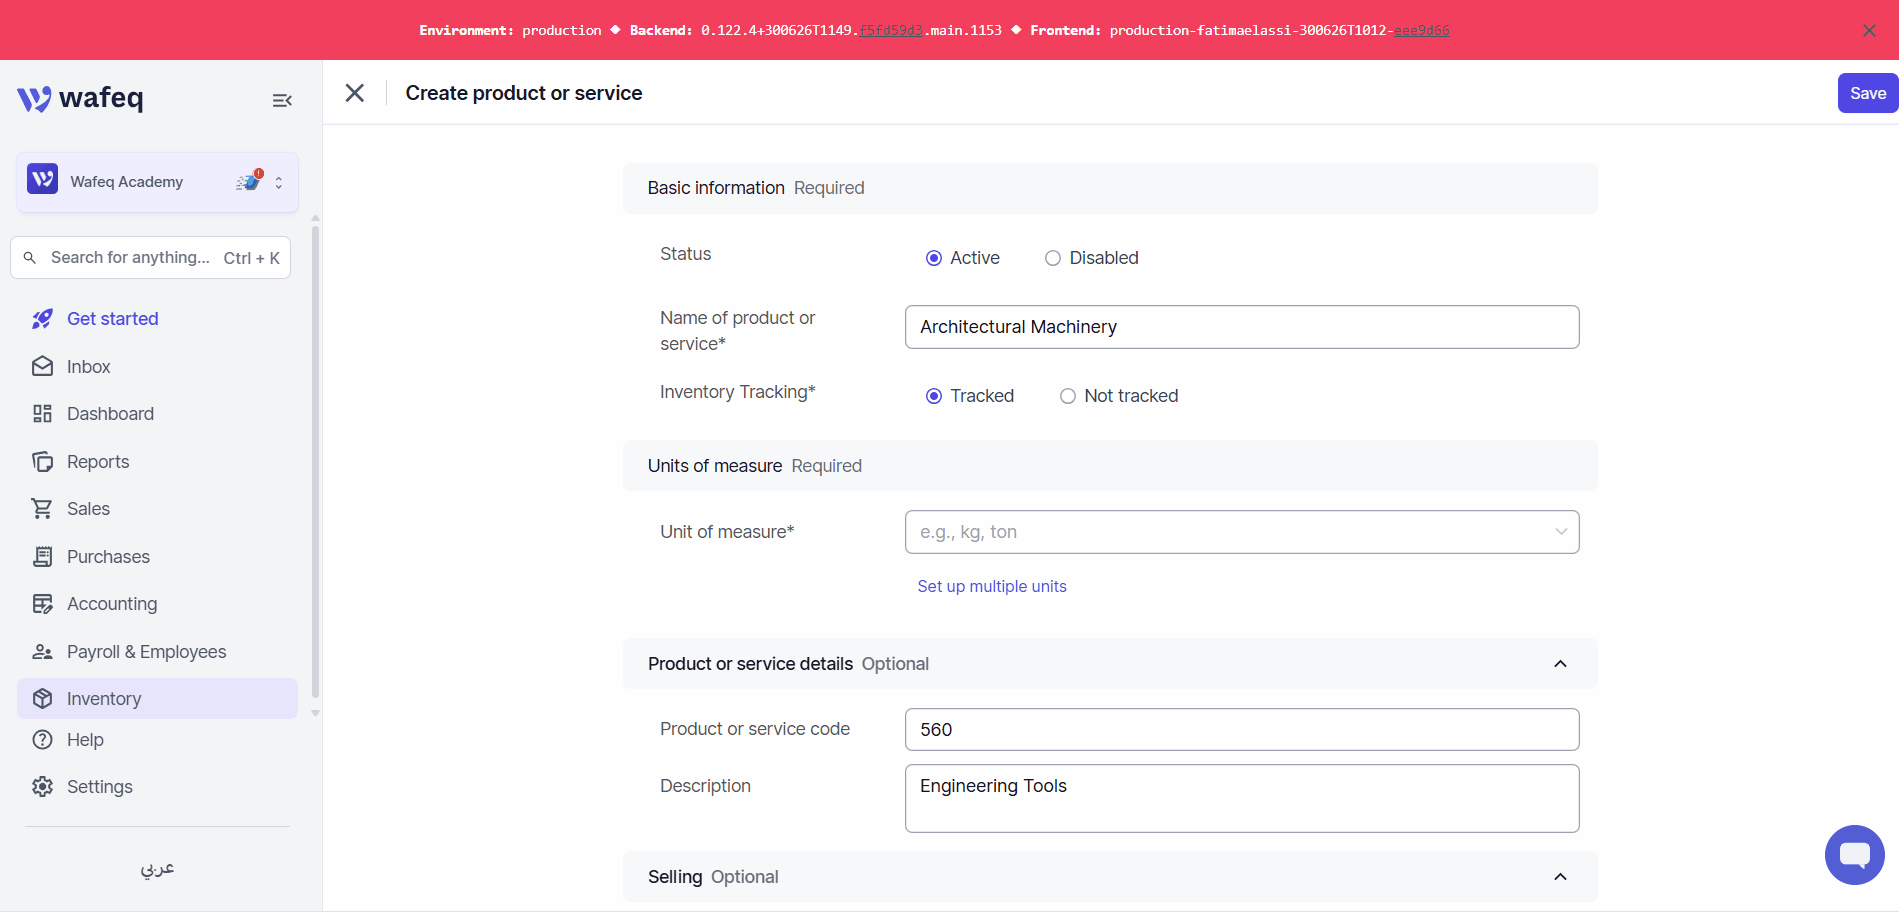Edit the Name of product or service field

[x=1242, y=327]
